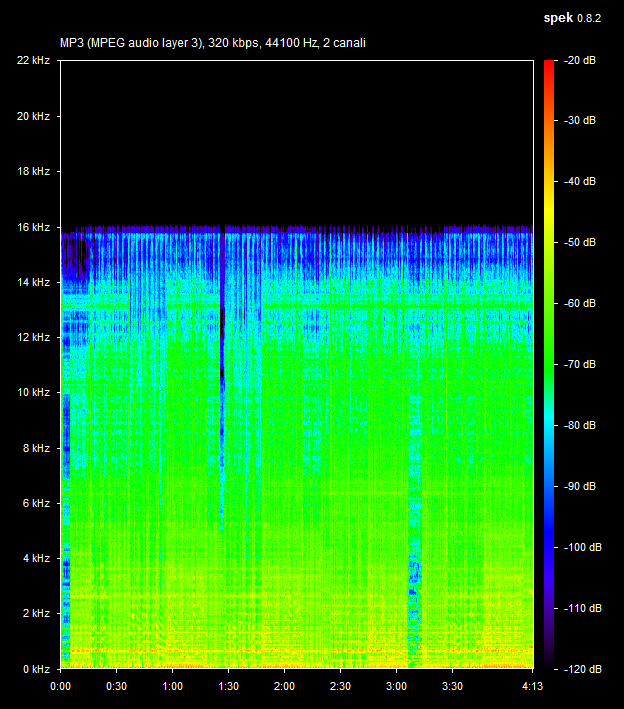Click the 1:00 time axis label
Viewport: 624px width, 709px height.
click(172, 686)
